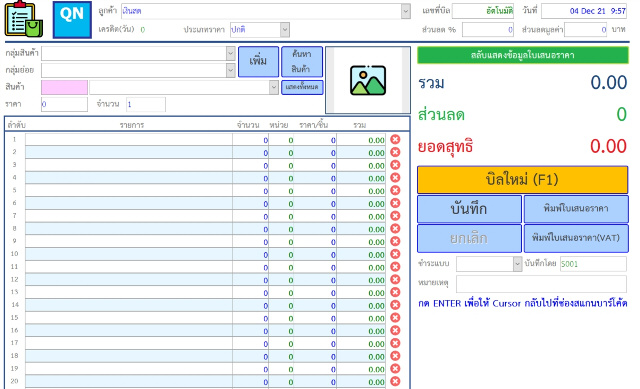Delete row 11 with its red X
640x389 pixels.
395,267
